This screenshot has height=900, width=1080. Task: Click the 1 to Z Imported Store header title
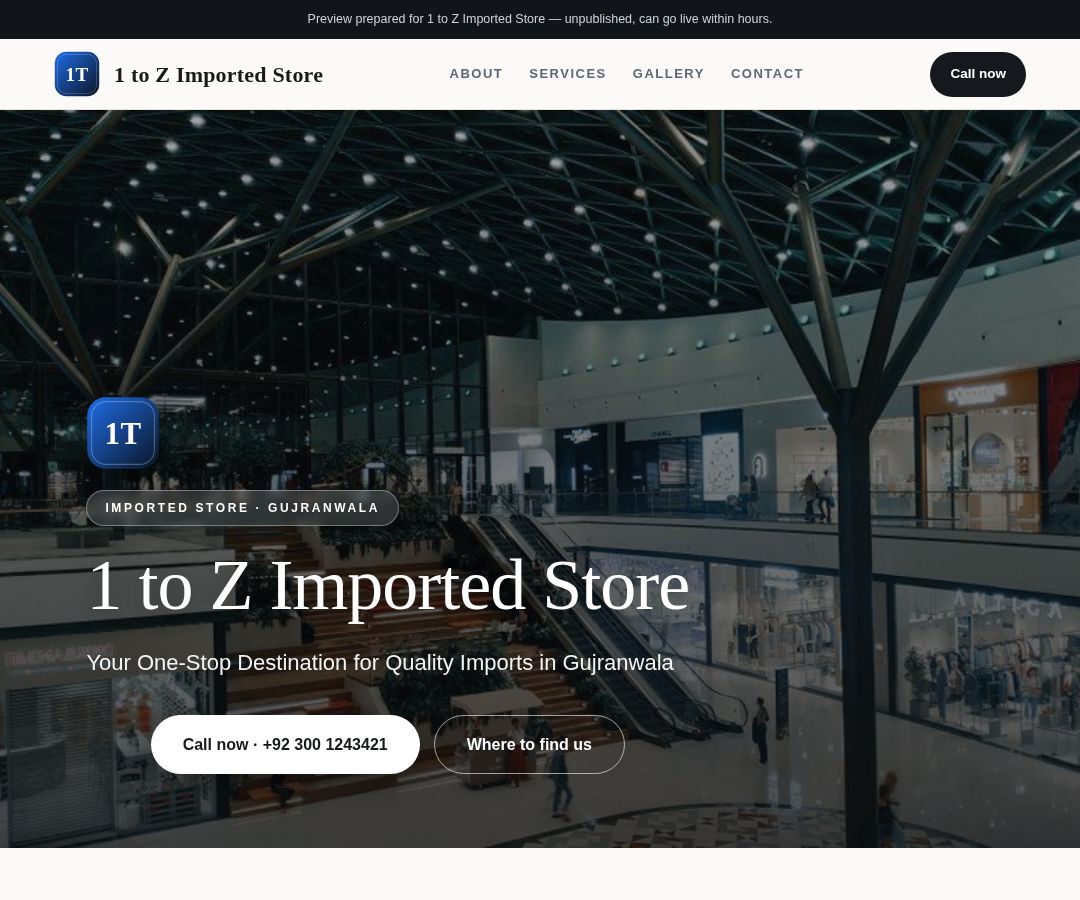pos(218,74)
